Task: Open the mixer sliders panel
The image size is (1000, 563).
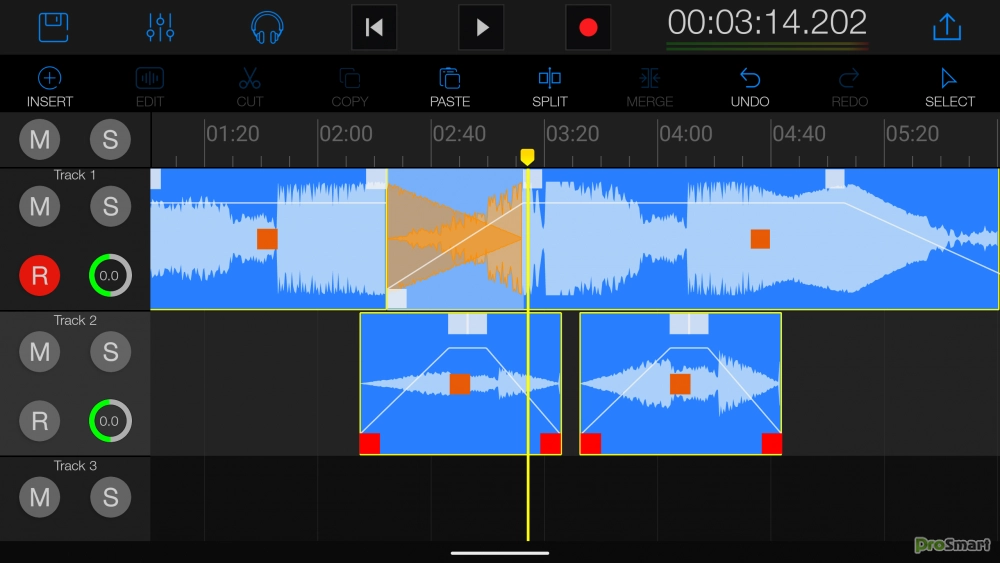Action: coord(160,27)
